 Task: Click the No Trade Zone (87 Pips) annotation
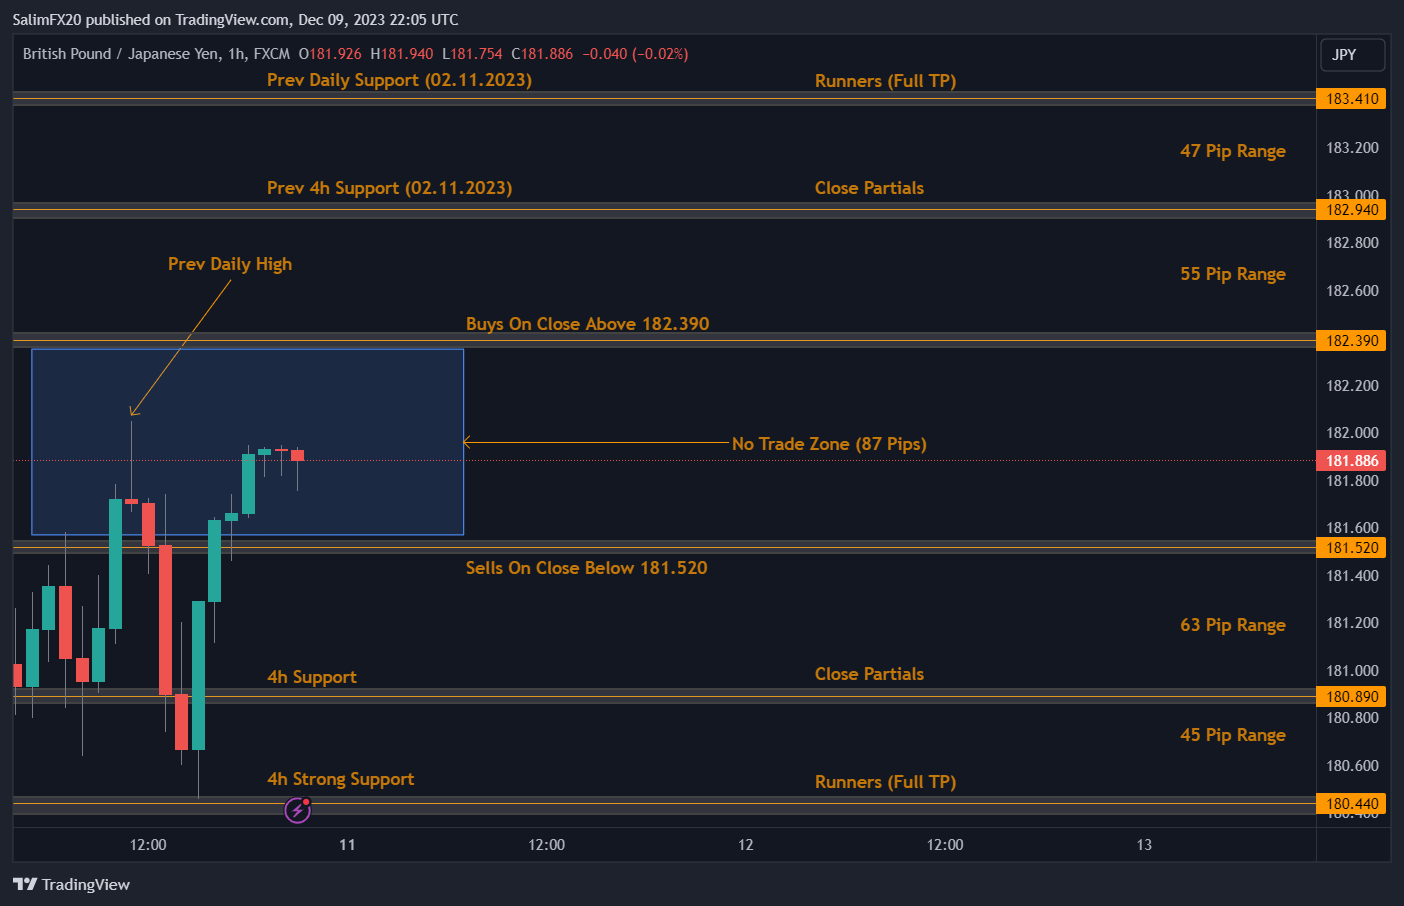point(829,444)
